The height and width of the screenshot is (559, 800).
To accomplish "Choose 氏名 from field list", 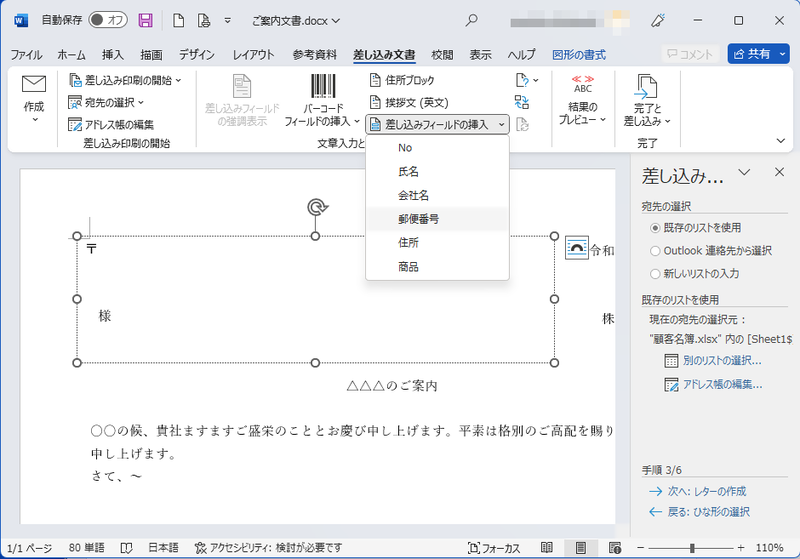I will (x=437, y=172).
